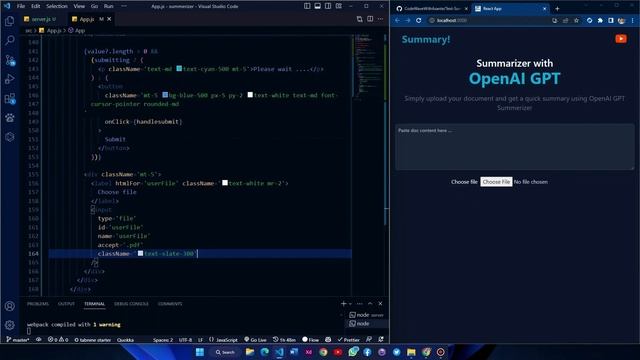This screenshot has width=640, height=360.
Task: Click the App symbol in breadcrumb
Action: pos(80,30)
